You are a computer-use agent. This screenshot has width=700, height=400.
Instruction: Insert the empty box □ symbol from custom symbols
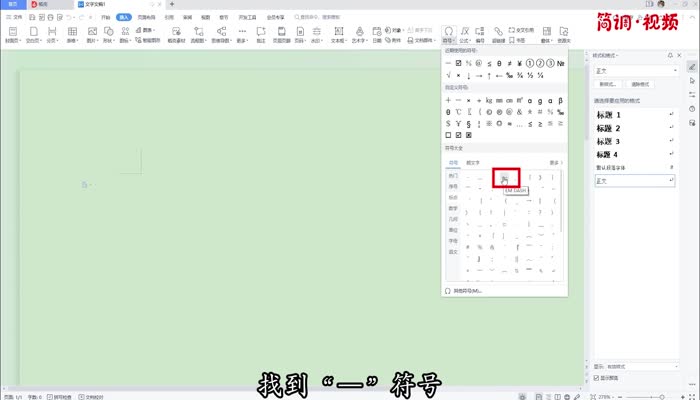click(448, 135)
